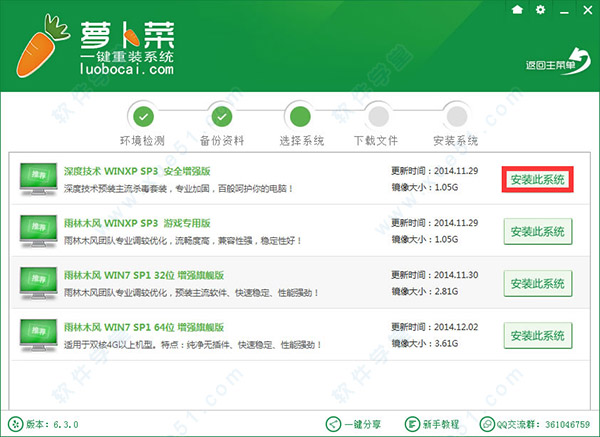This screenshot has width=600, height=437.
Task: Install WIN7 SP1 64位 via 安装此系统
Action: 538,335
